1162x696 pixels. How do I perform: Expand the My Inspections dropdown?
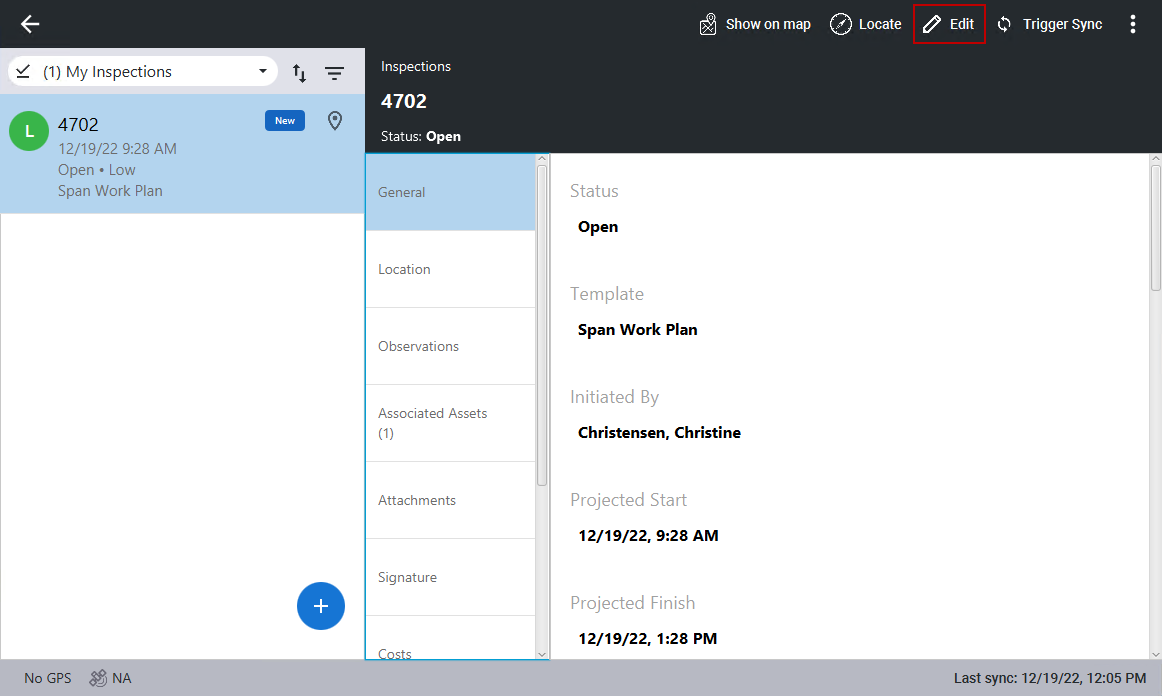[263, 72]
